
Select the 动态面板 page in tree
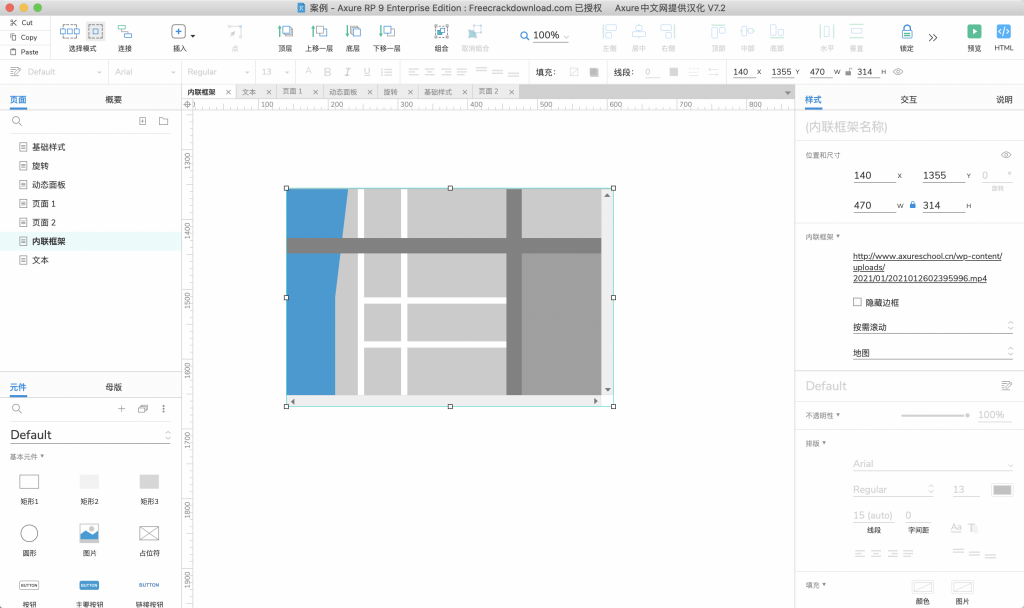pyautogui.click(x=48, y=185)
